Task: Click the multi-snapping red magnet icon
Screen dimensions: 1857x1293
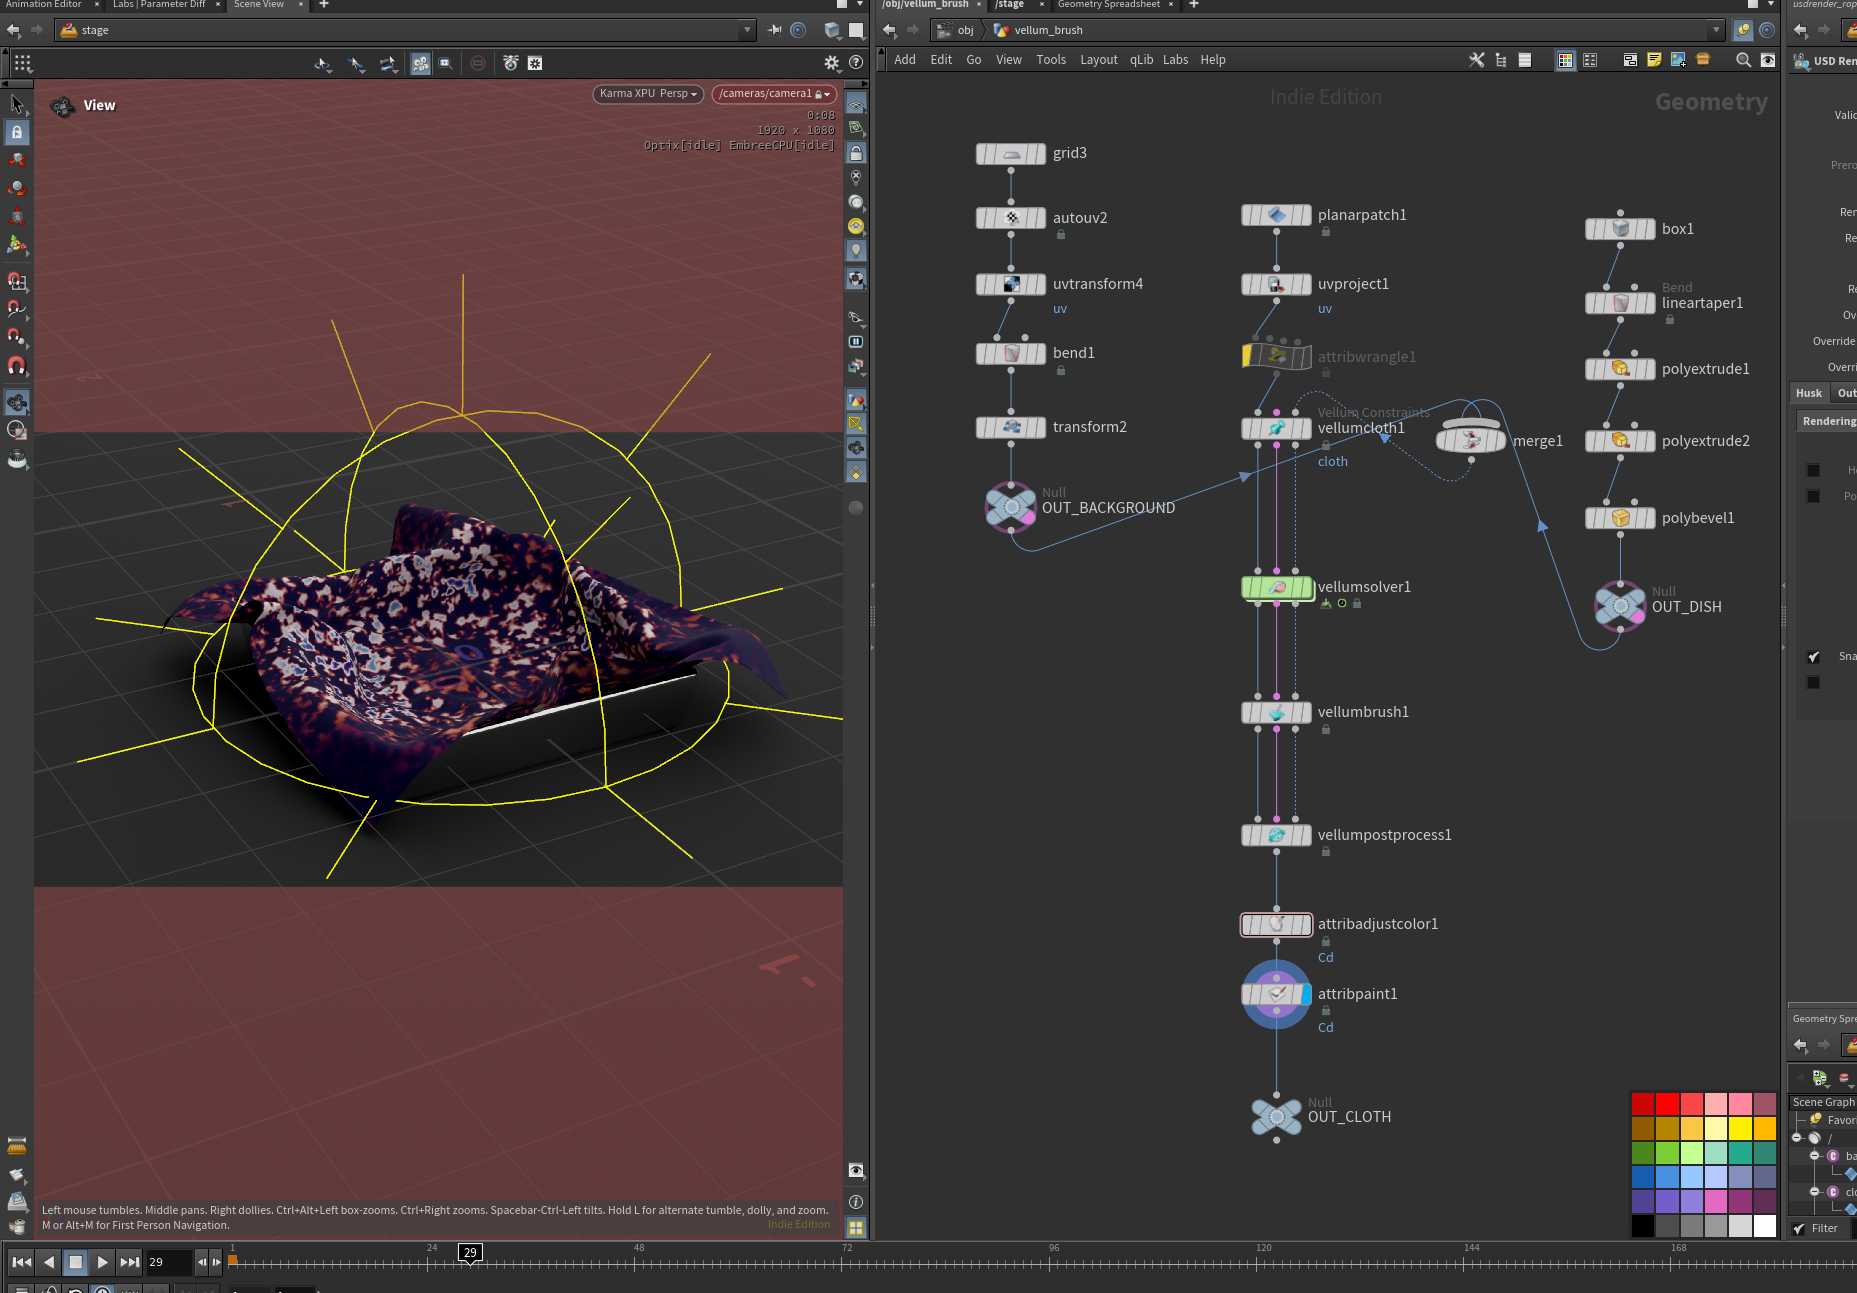Action: coord(17,366)
